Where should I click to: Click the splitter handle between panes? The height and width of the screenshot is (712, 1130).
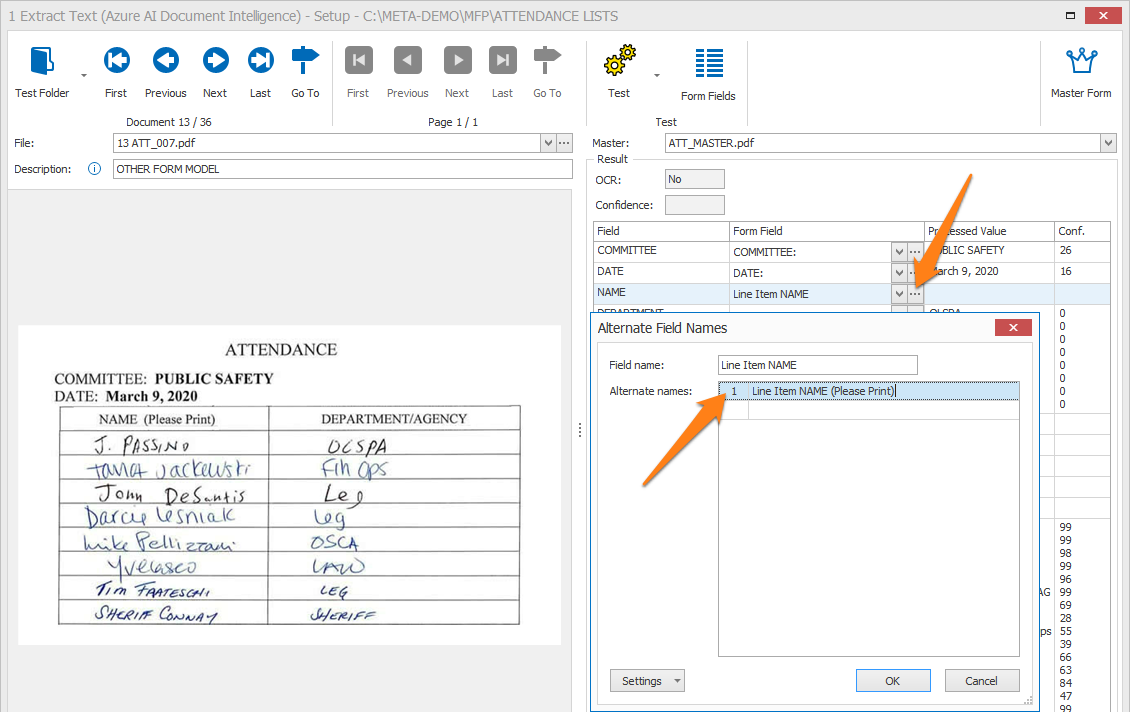tap(579, 430)
